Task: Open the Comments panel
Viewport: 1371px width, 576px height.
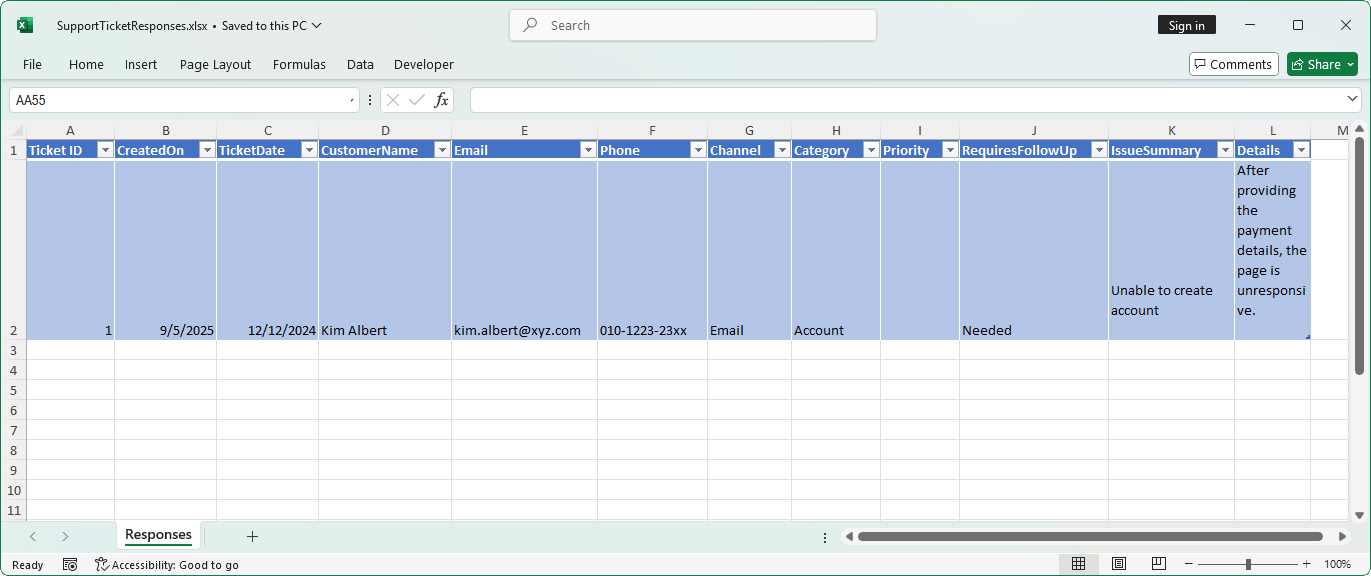Action: [1233, 63]
